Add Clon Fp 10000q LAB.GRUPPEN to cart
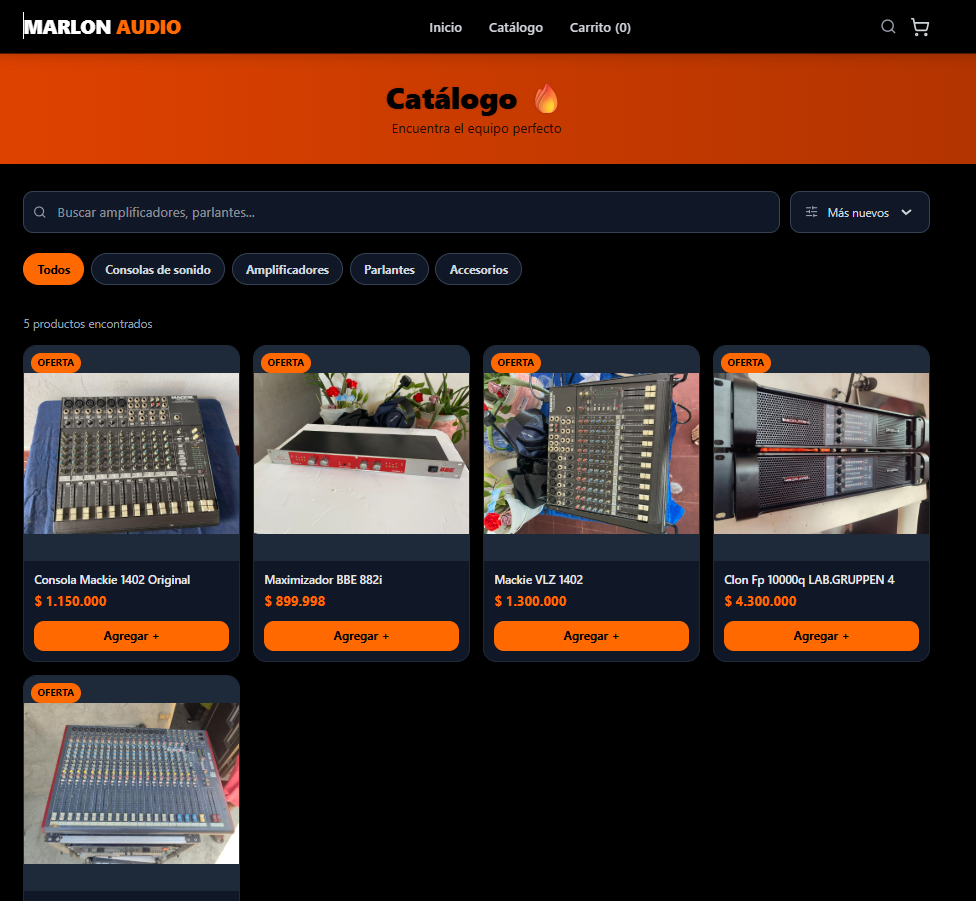The image size is (976, 901). (x=822, y=636)
